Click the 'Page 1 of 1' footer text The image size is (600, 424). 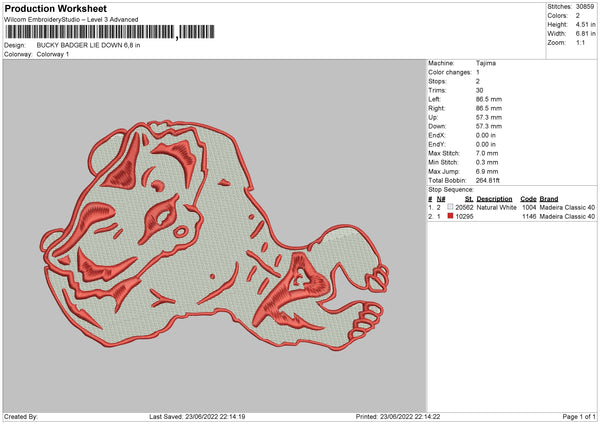(x=579, y=417)
